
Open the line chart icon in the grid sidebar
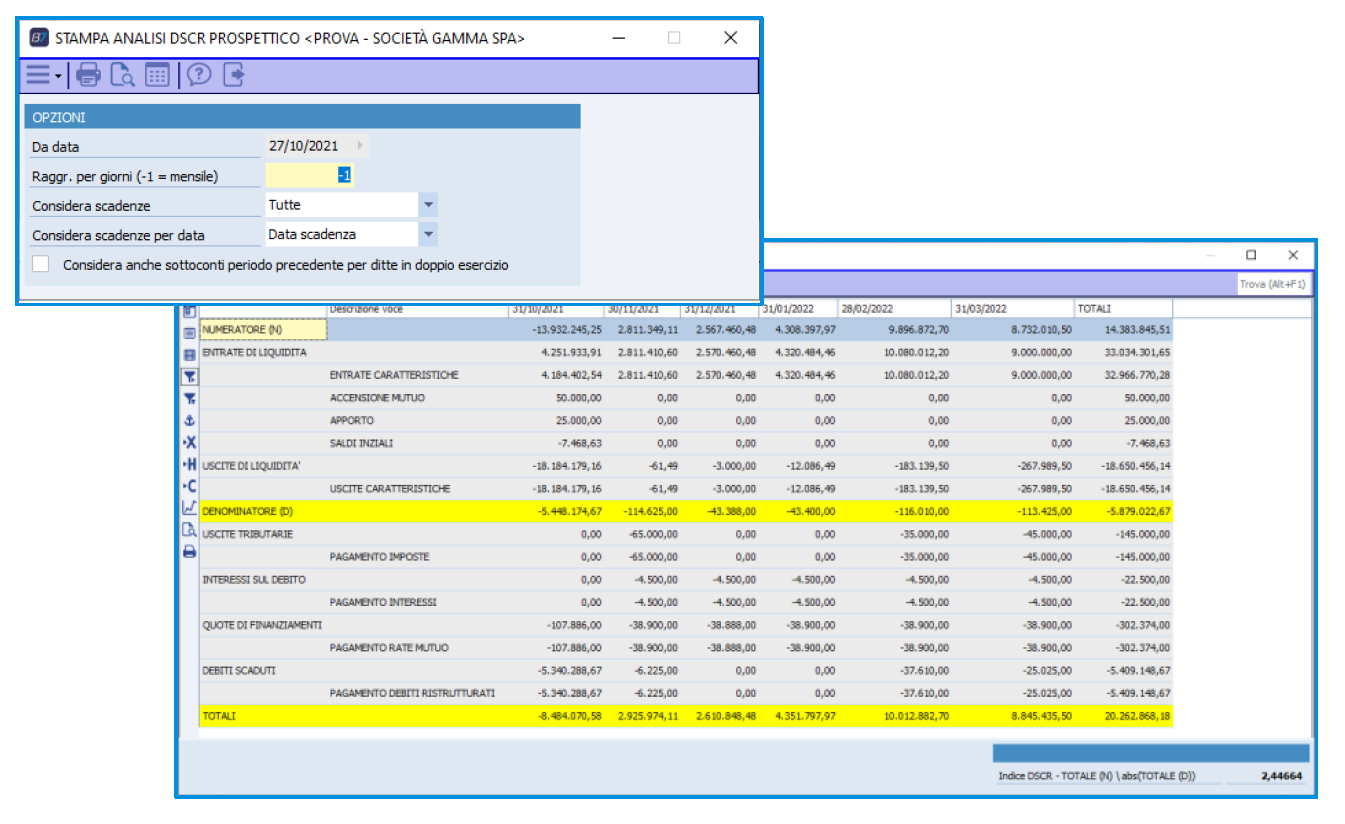pos(189,508)
